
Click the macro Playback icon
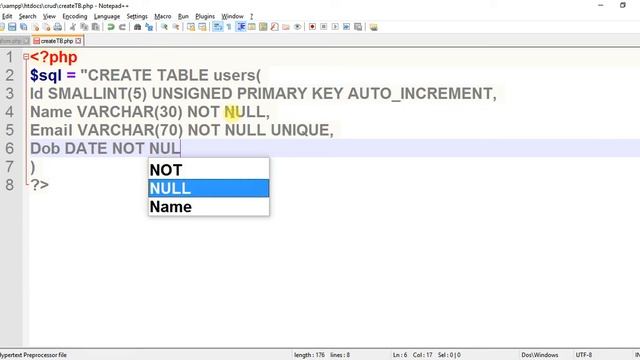coord(335,27)
